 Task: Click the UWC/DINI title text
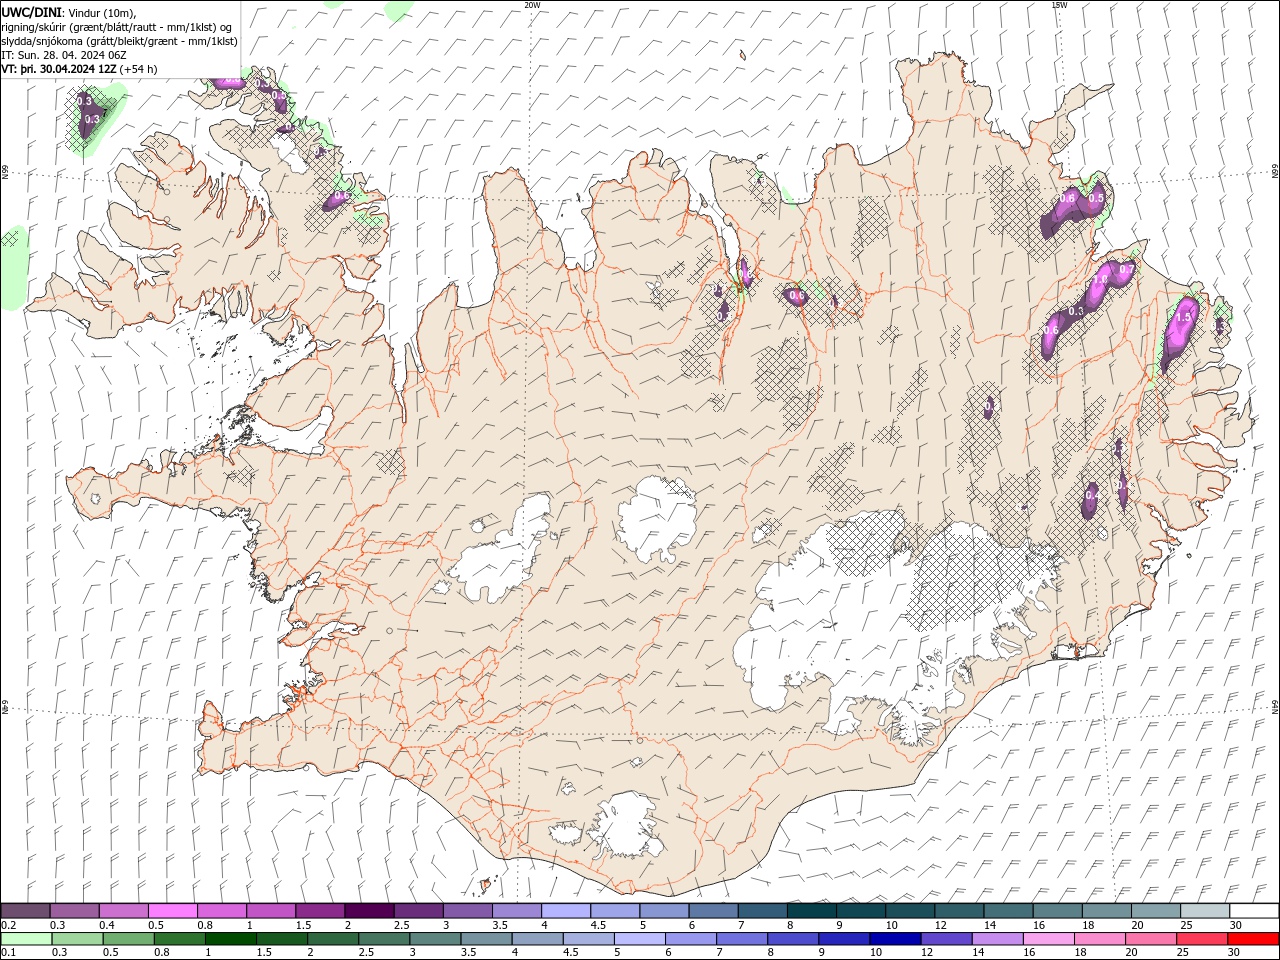click(x=31, y=11)
